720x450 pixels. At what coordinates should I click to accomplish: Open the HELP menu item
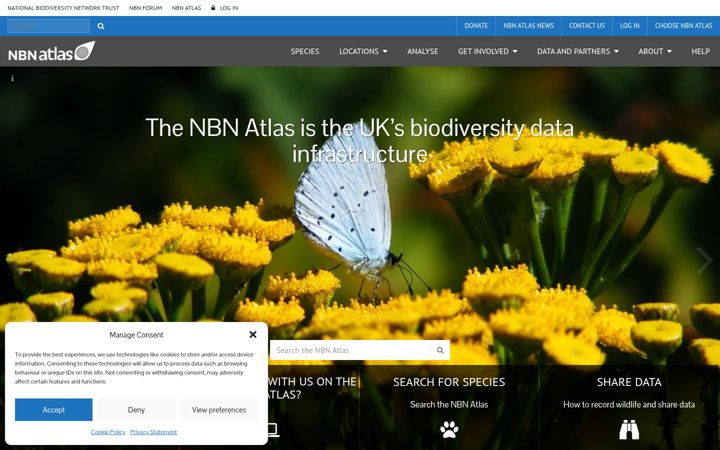701,51
